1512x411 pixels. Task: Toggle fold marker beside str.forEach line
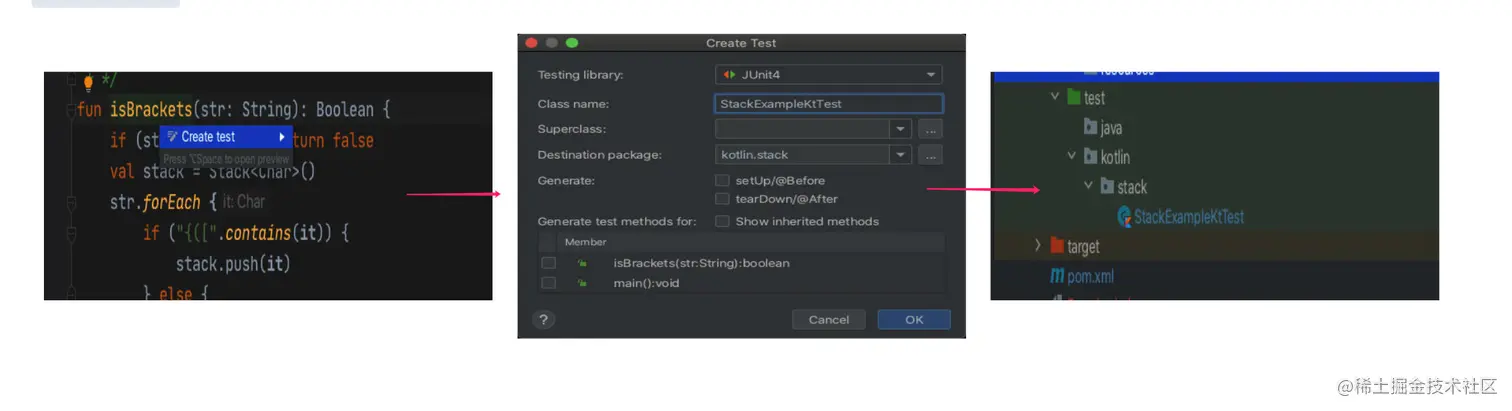70,202
